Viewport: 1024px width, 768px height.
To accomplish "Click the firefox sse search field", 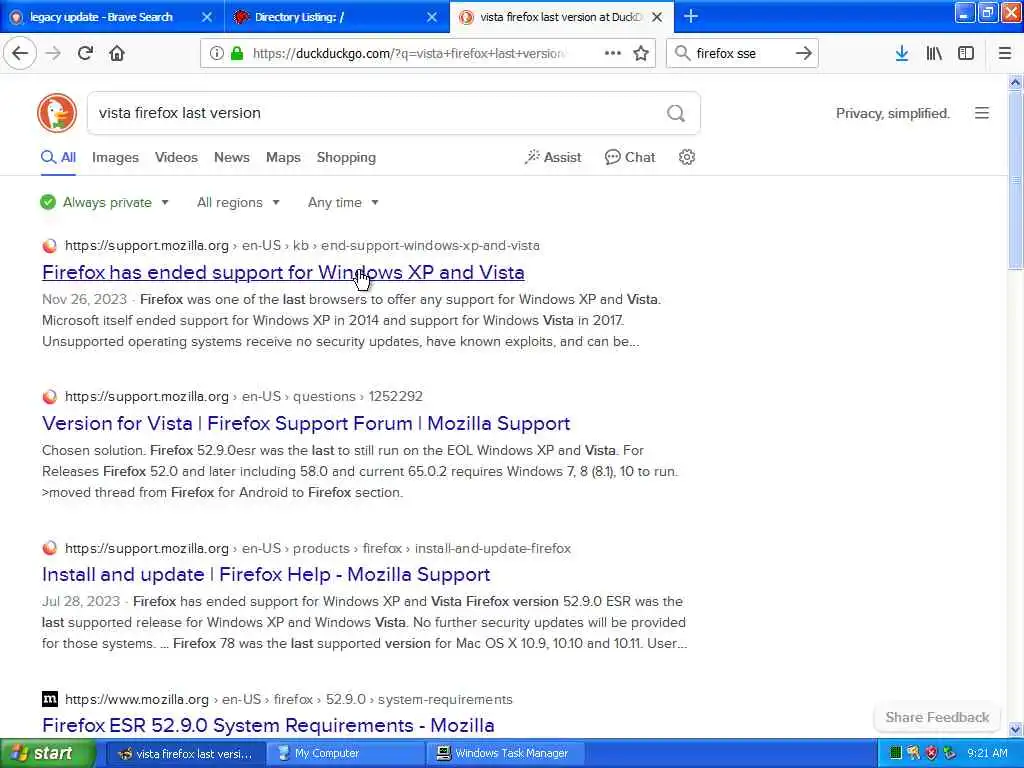I will point(741,53).
